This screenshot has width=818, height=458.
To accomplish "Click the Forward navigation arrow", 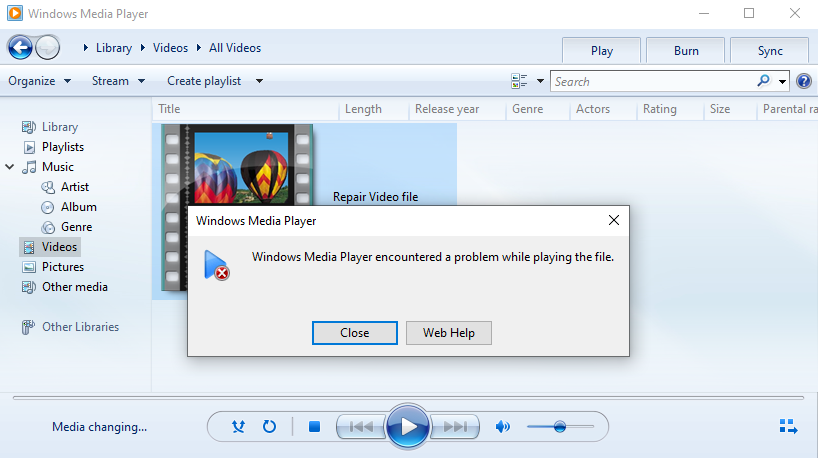I will [48, 48].
